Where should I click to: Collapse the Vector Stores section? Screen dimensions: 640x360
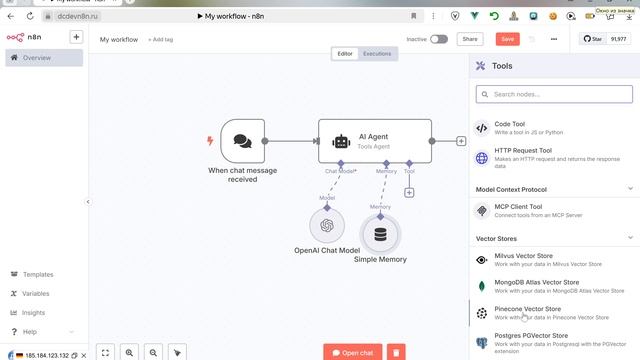(x=630, y=238)
